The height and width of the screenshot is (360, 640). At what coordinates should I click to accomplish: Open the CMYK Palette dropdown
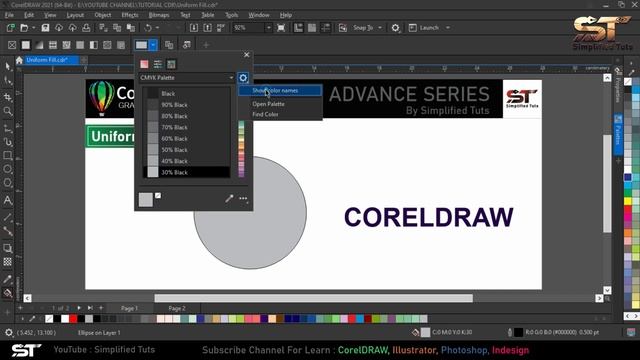(187, 78)
